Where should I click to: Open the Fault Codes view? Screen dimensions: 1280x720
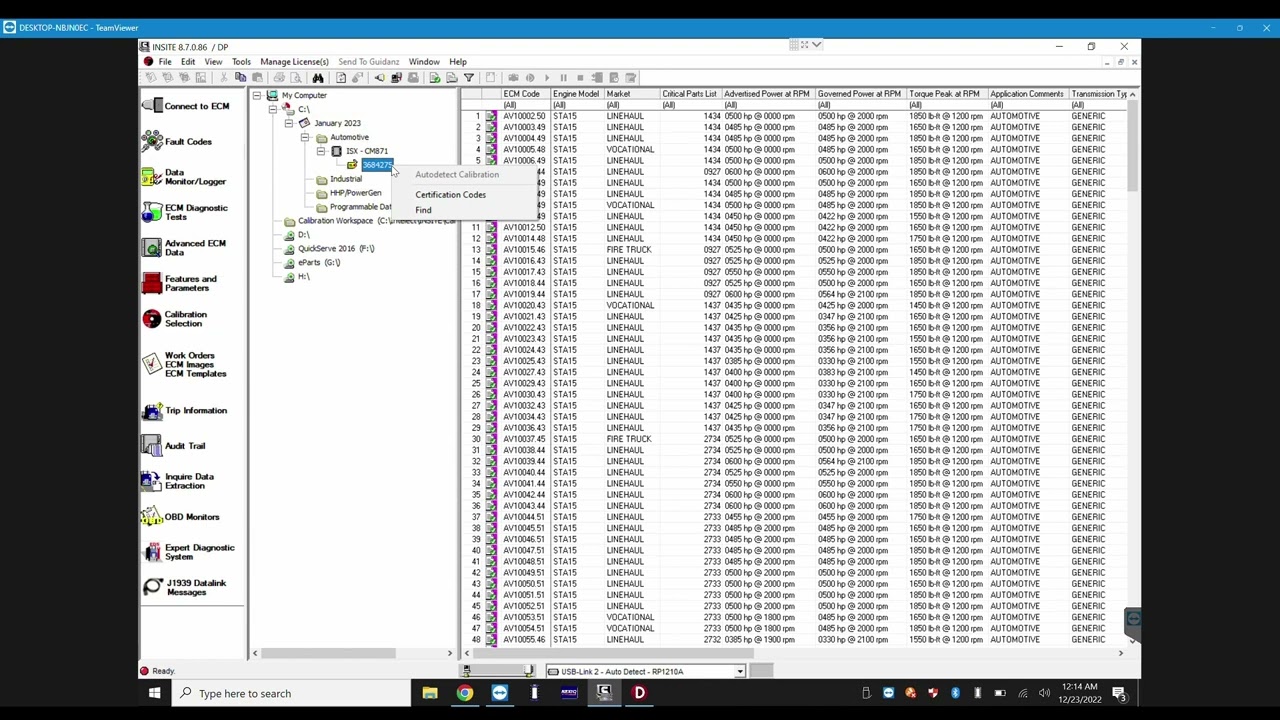(178, 141)
